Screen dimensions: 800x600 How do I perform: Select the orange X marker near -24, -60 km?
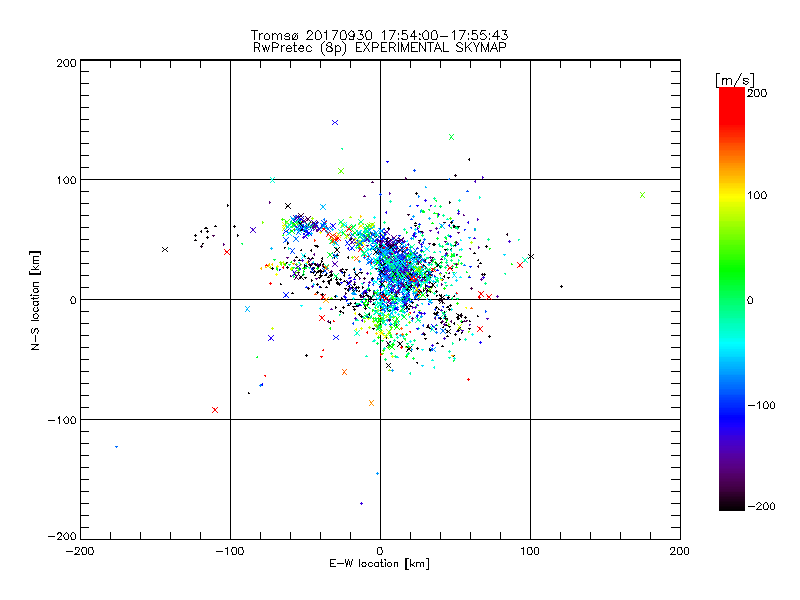pos(344,372)
